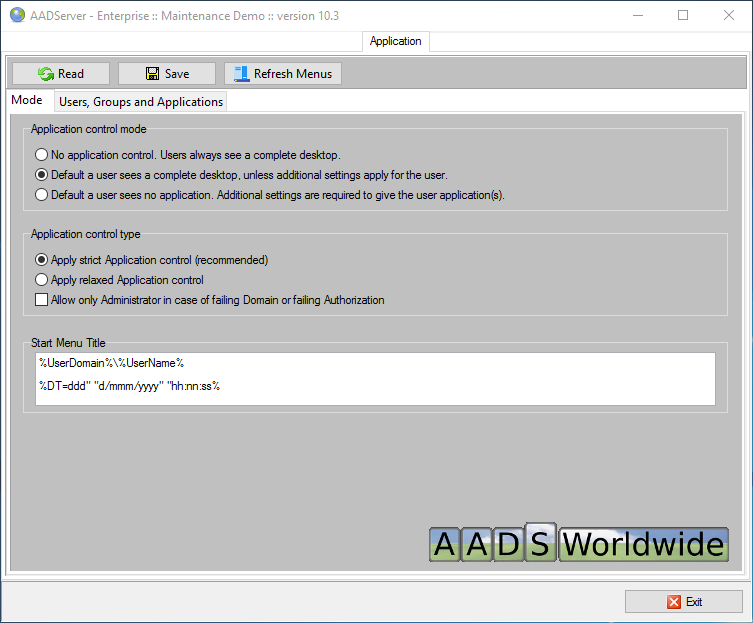
Task: Select 'No application control' radio option
Action: (41, 155)
